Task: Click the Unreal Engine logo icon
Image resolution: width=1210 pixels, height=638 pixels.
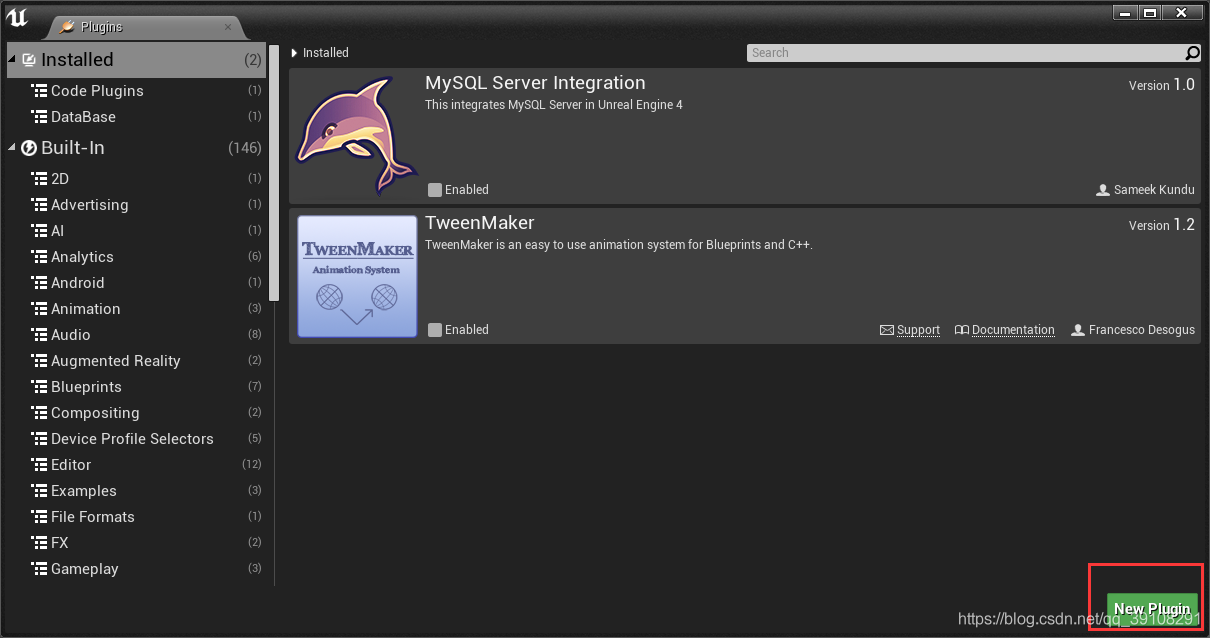Action: 17,17
